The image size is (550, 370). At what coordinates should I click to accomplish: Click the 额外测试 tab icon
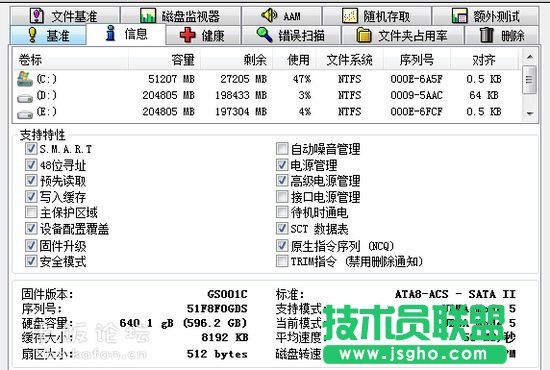tap(460, 16)
